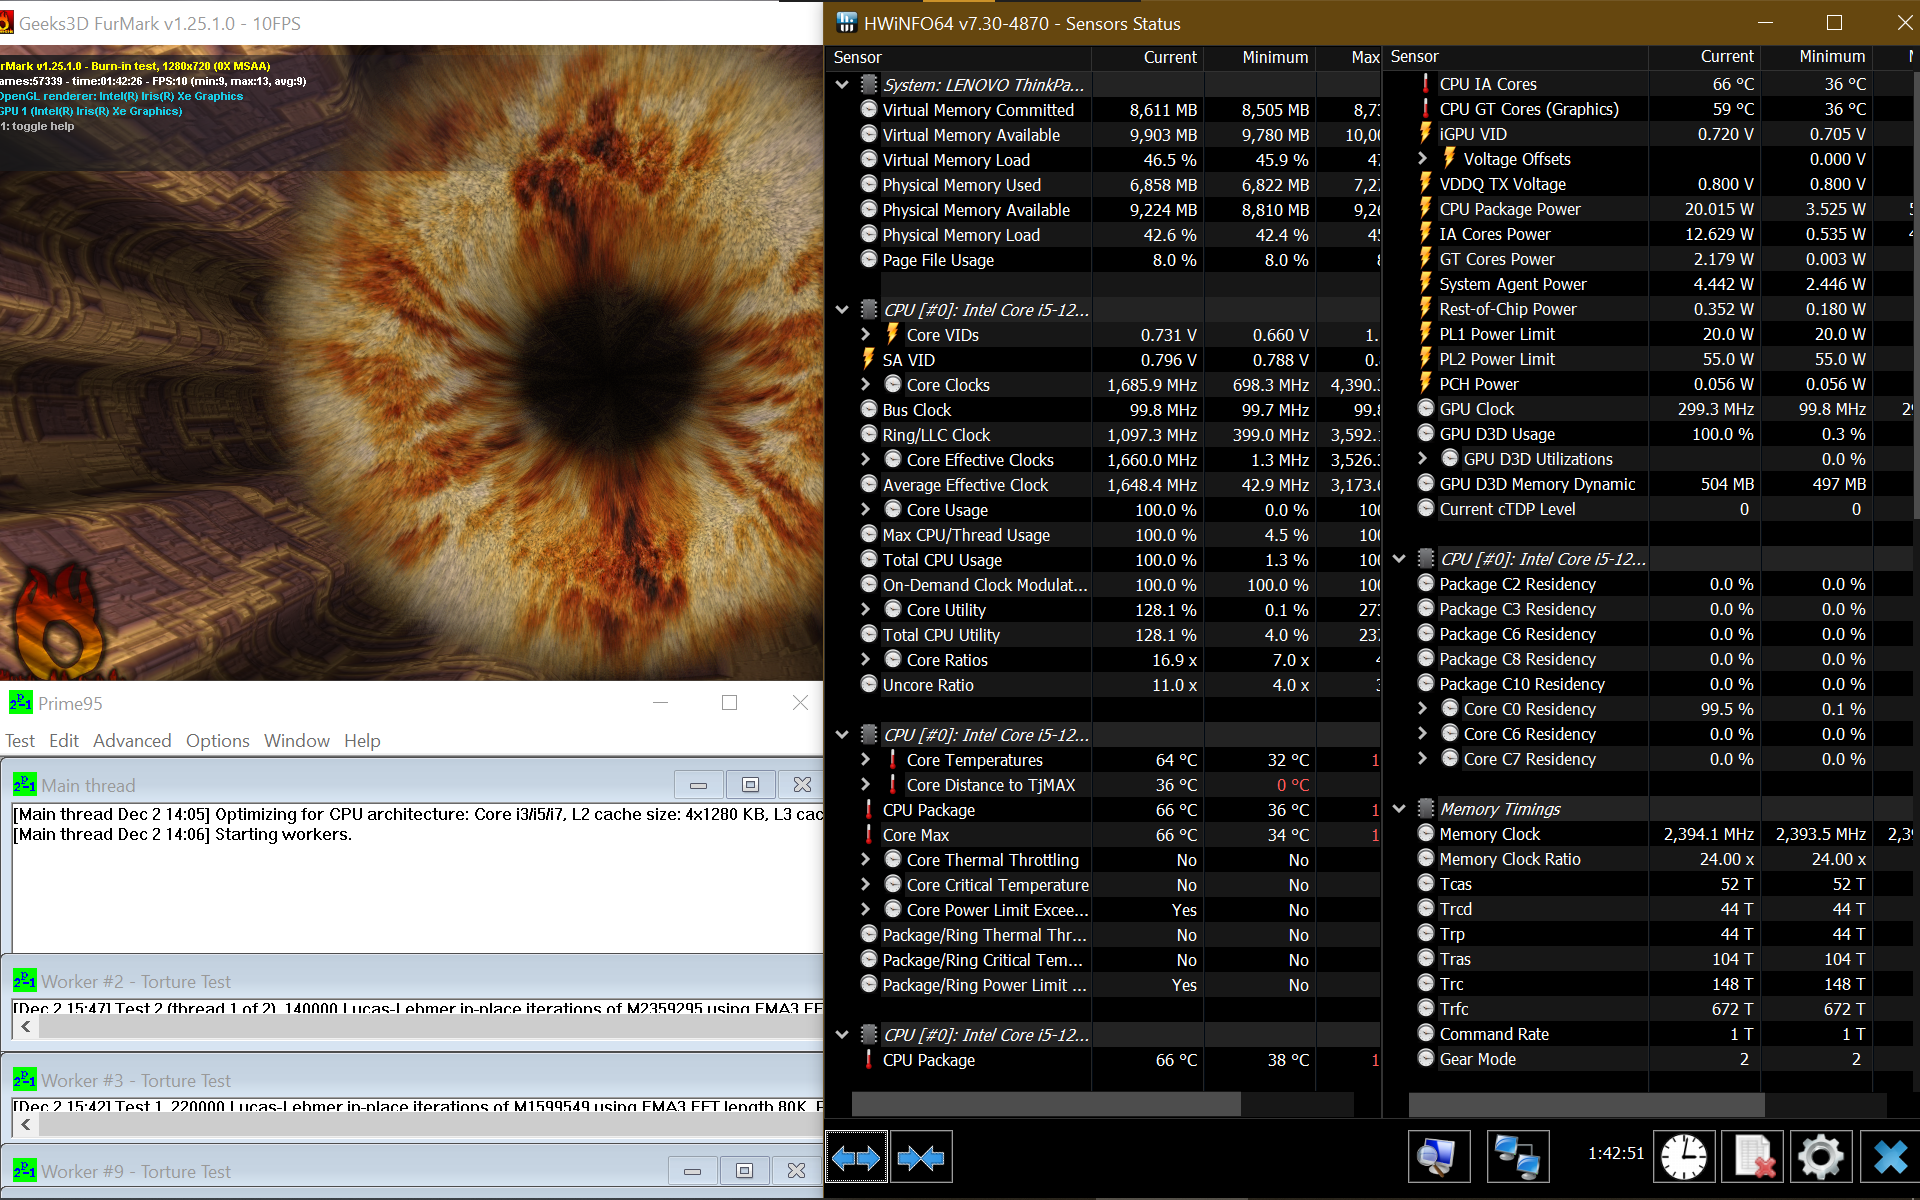This screenshot has width=1920, height=1200.
Task: Open the Prime95 Advanced menu
Action: click(x=132, y=741)
